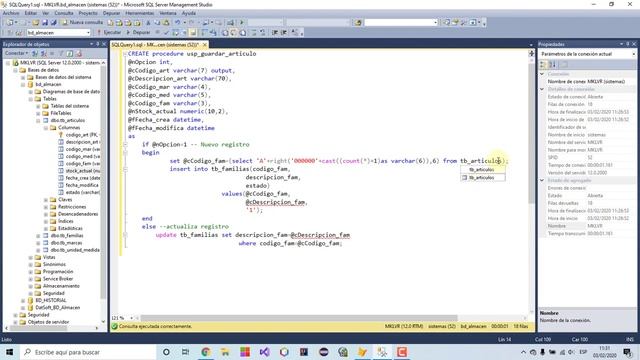Image resolution: width=640 pixels, height=360 pixels.
Task: Open the Herramientas menu
Action: (140, 13)
